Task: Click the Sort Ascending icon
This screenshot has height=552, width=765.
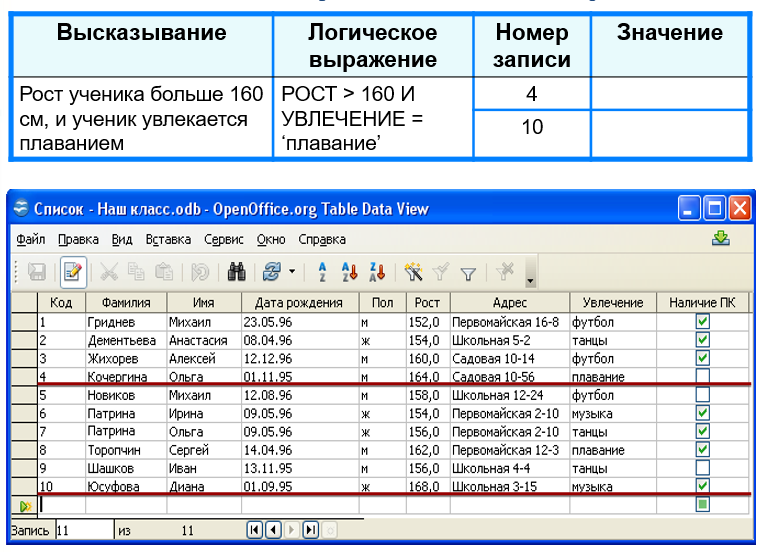Action: coord(322,272)
